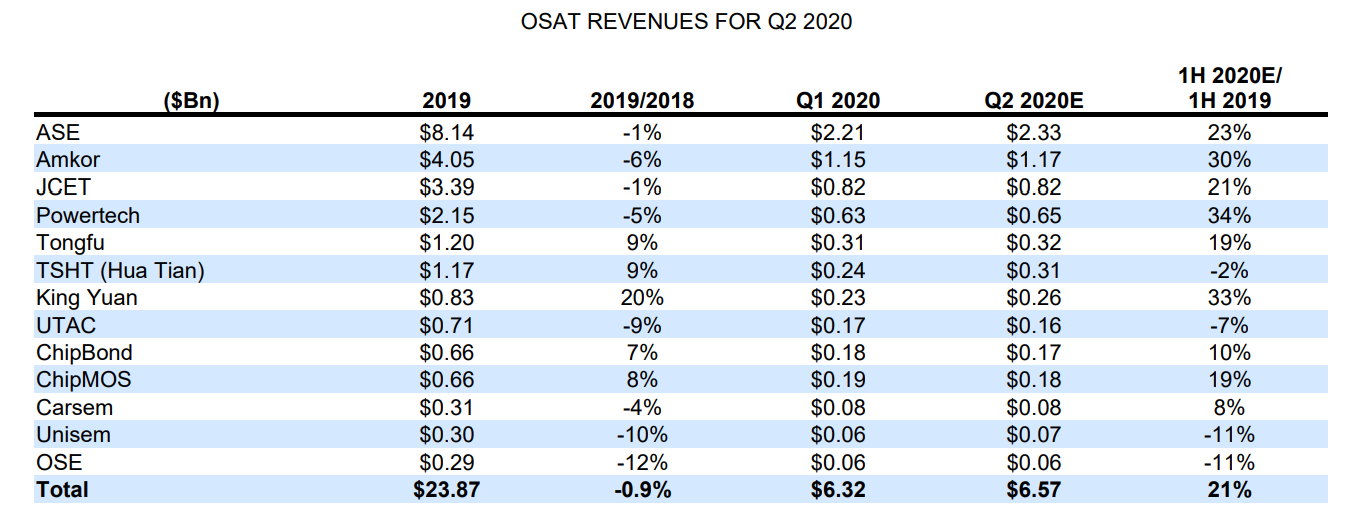The height and width of the screenshot is (525, 1364).
Task: Select King Yuan 1H growth value '33%'
Action: [1230, 297]
